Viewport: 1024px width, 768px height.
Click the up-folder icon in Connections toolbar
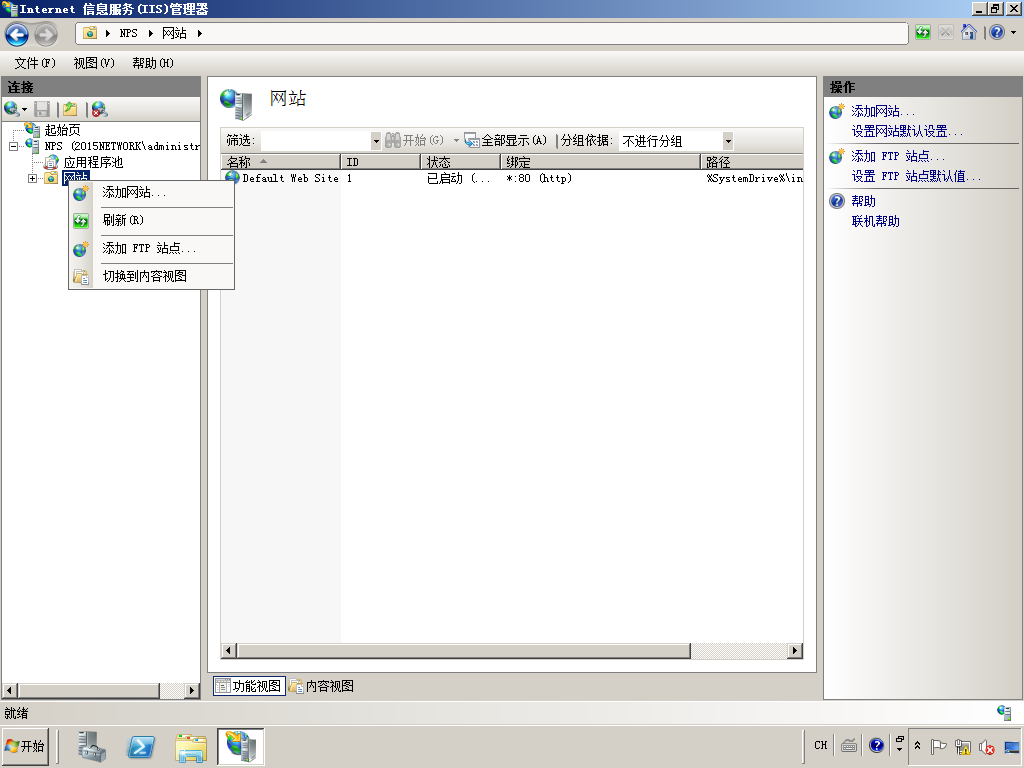[x=70, y=109]
